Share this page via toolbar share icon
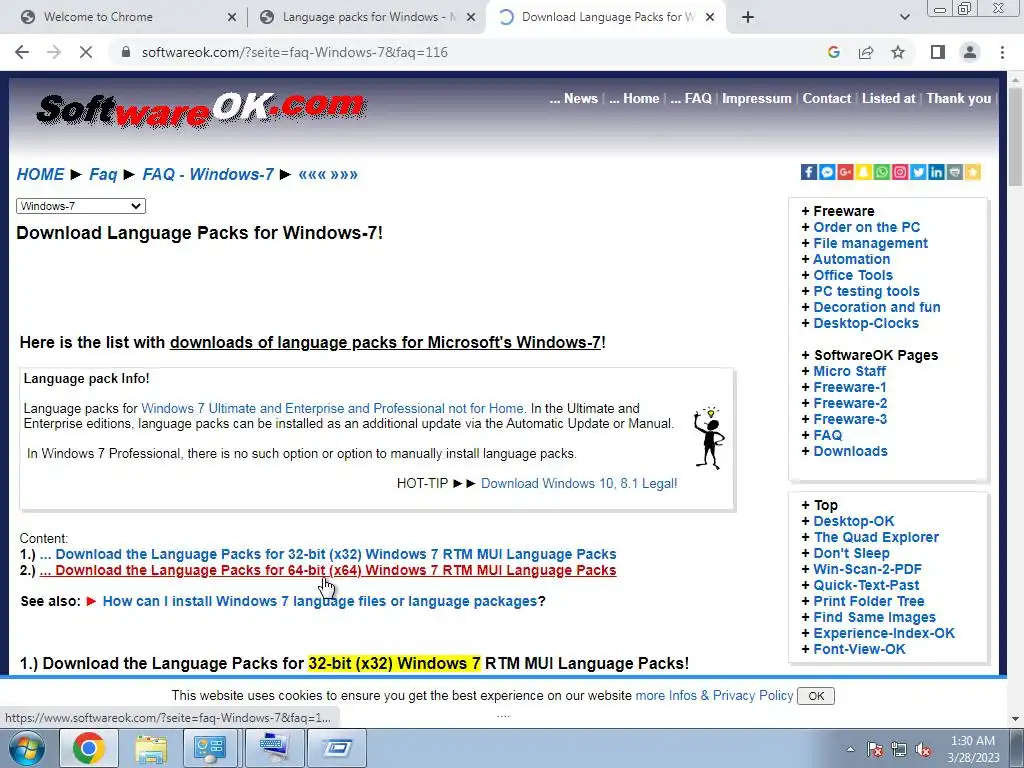 click(x=866, y=52)
